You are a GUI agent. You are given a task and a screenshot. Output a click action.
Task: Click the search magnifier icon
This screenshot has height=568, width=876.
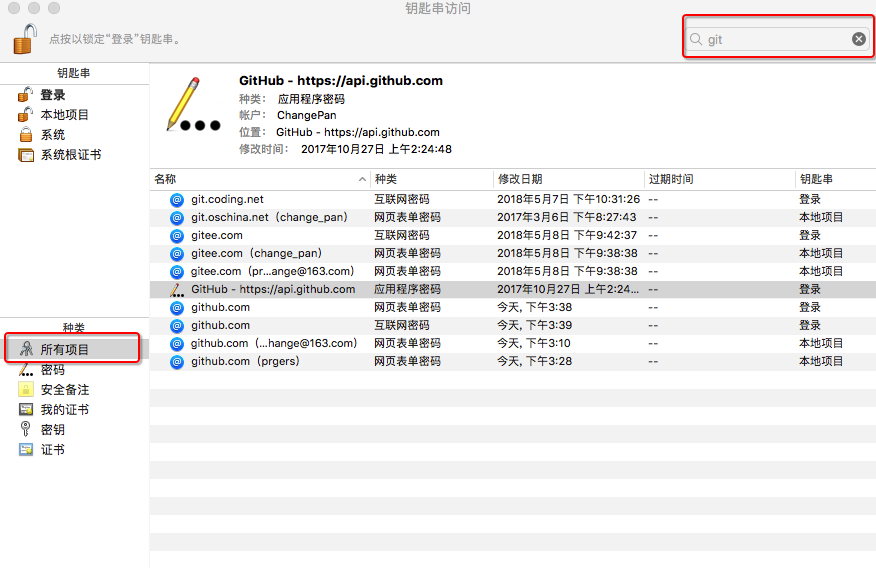pyautogui.click(x=696, y=39)
